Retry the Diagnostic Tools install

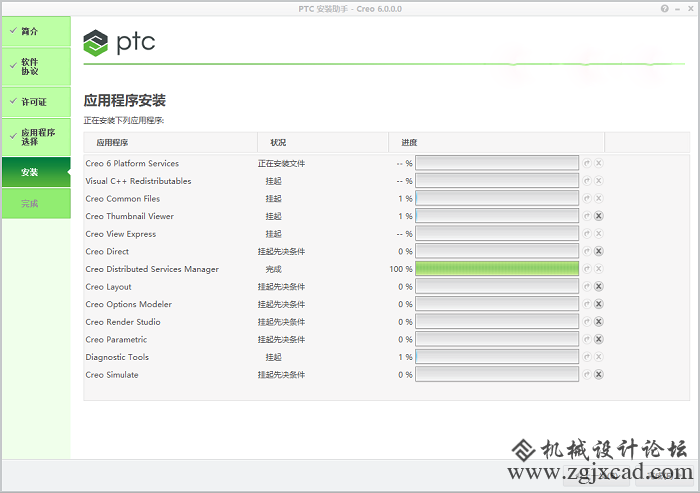587,357
